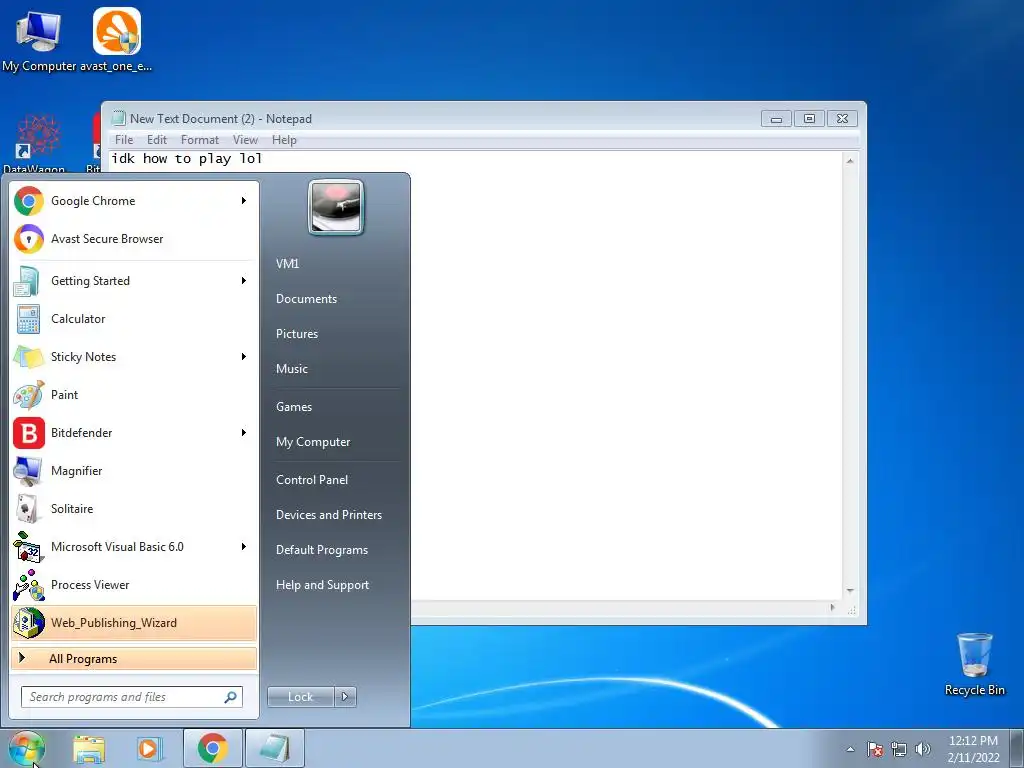1024x768 pixels.
Task: Open Calculator from Start menu
Action: tap(134, 319)
